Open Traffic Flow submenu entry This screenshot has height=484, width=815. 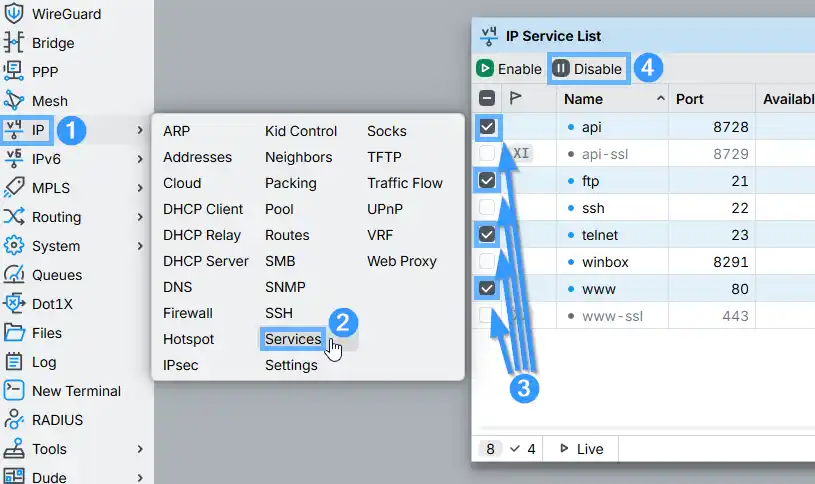[405, 183]
